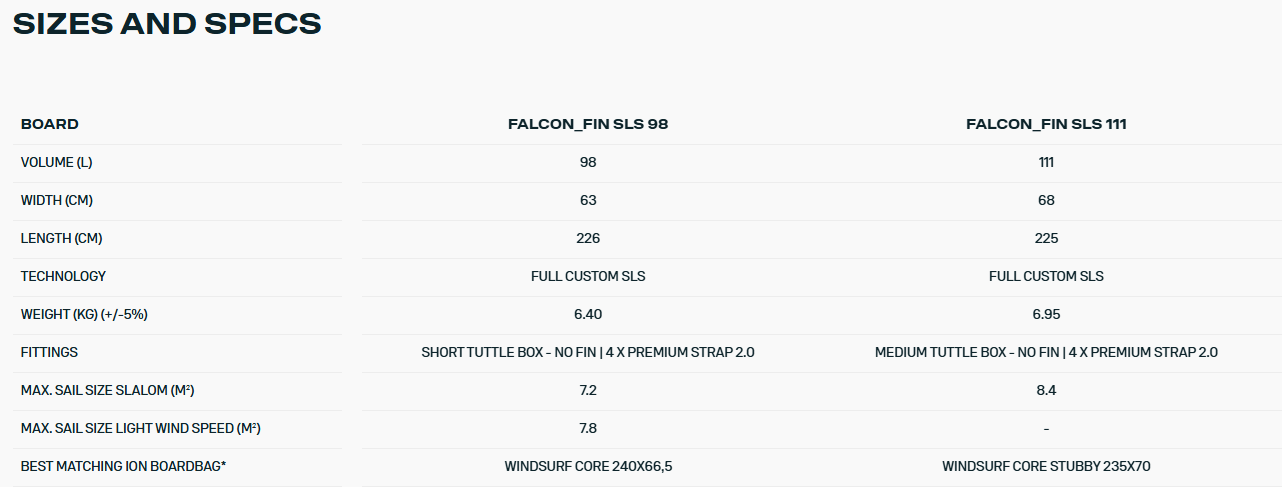Select the Short Tuttle Box fittings cell
This screenshot has height=487, width=1282.
coord(588,352)
